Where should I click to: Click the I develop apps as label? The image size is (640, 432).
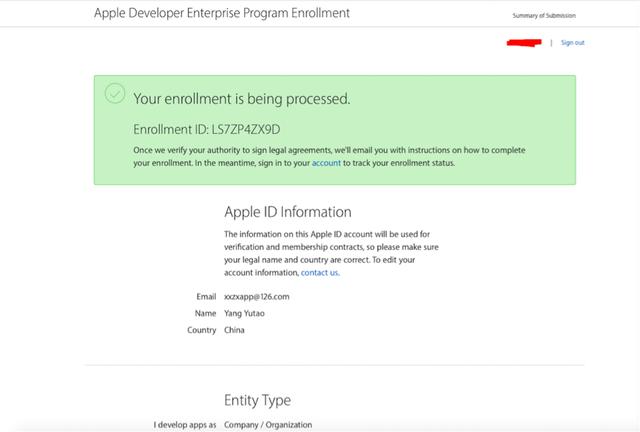click(x=185, y=425)
